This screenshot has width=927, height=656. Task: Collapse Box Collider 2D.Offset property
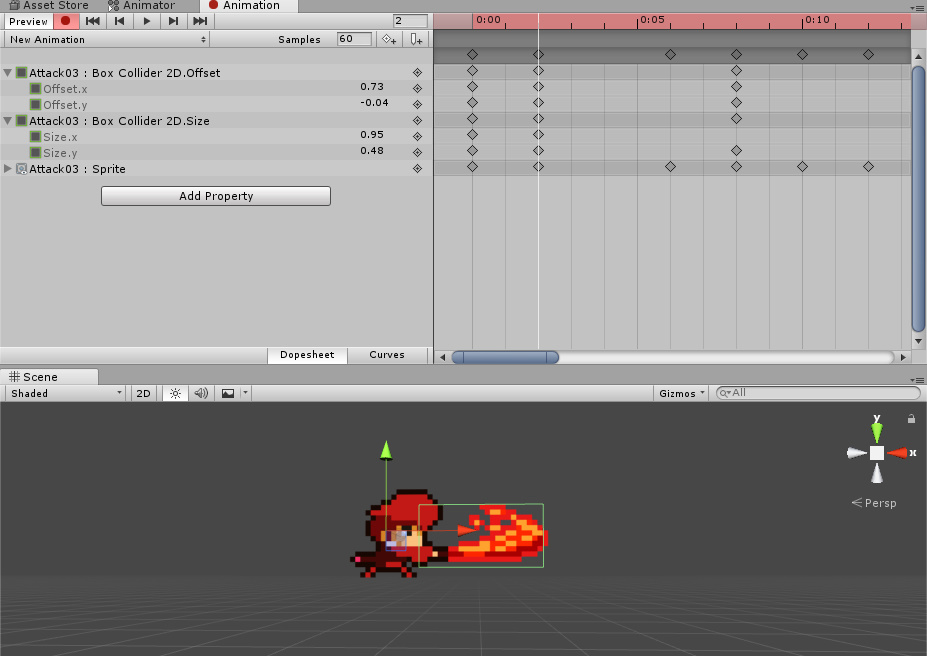tap(8, 73)
